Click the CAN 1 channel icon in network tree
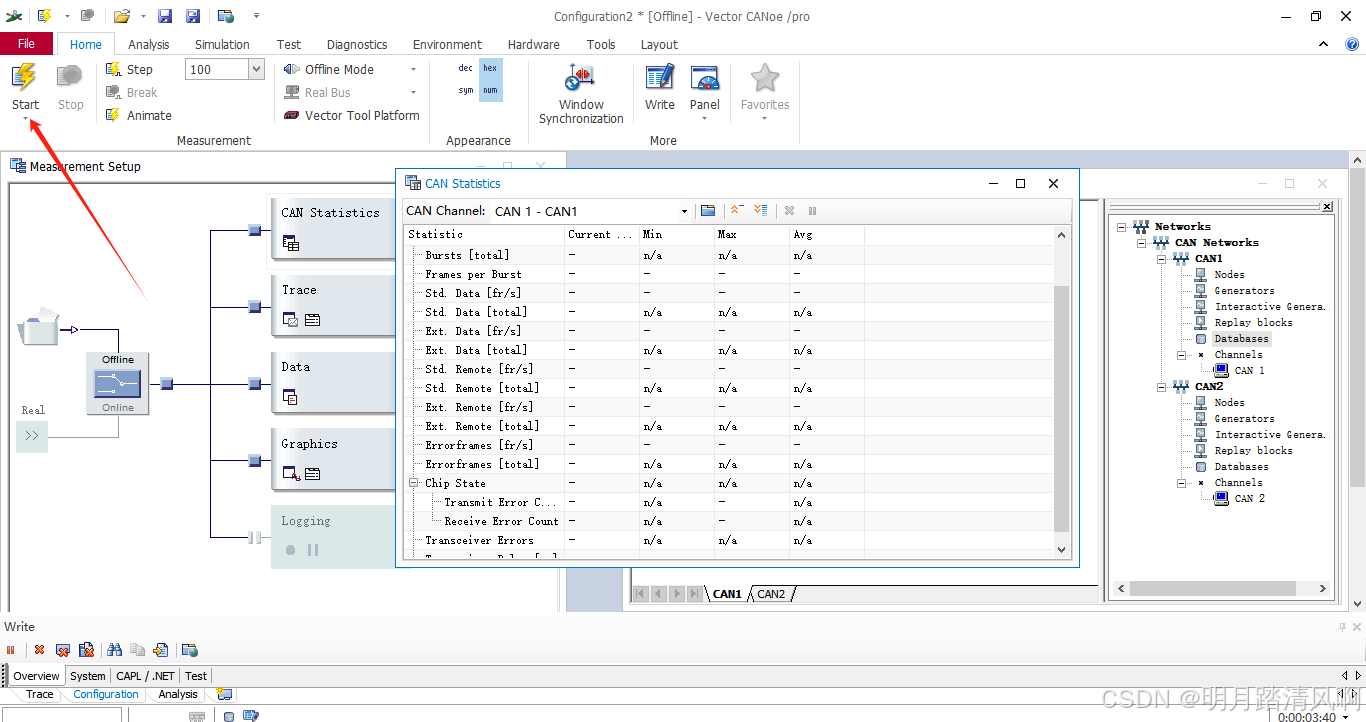This screenshot has height=722, width=1366. click(1221, 370)
